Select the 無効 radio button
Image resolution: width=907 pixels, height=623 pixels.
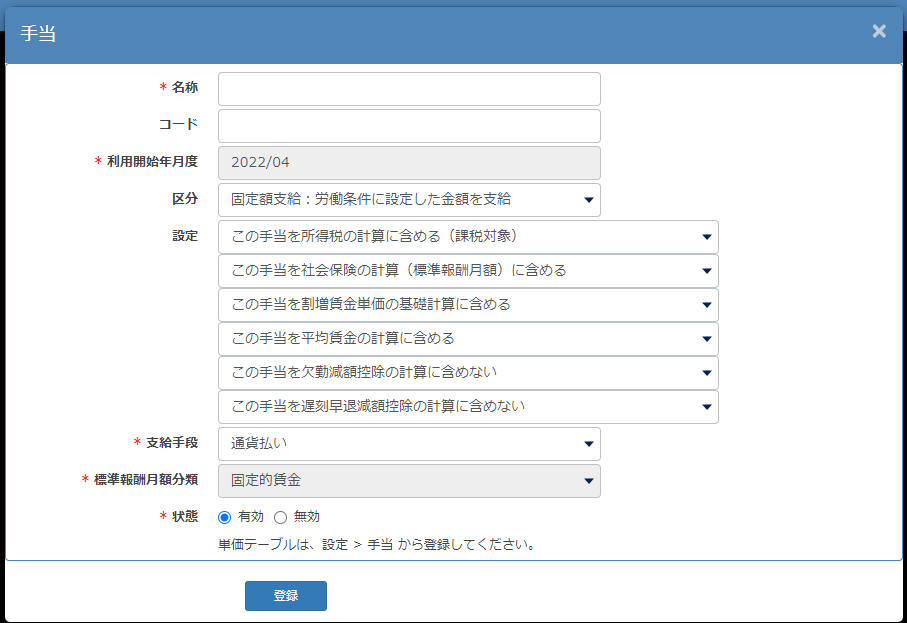[x=281, y=517]
